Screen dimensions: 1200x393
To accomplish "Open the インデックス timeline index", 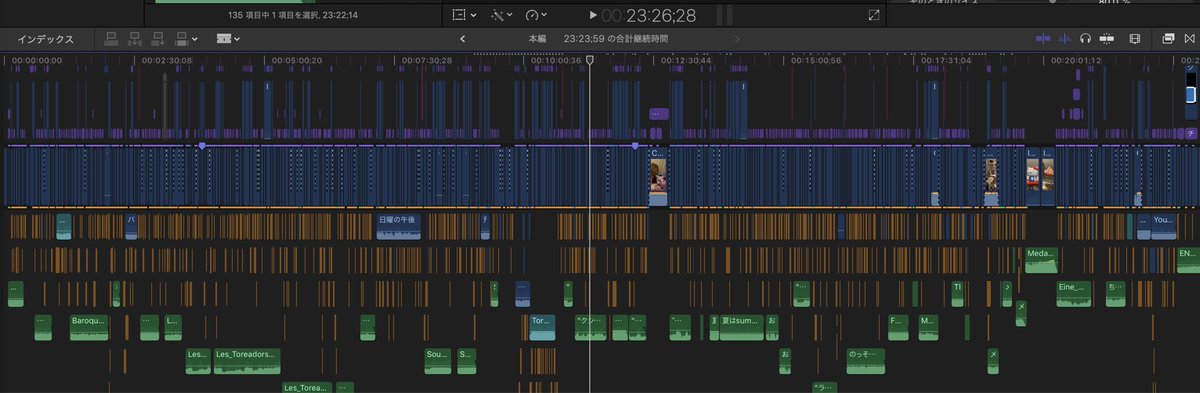I will tap(45, 39).
